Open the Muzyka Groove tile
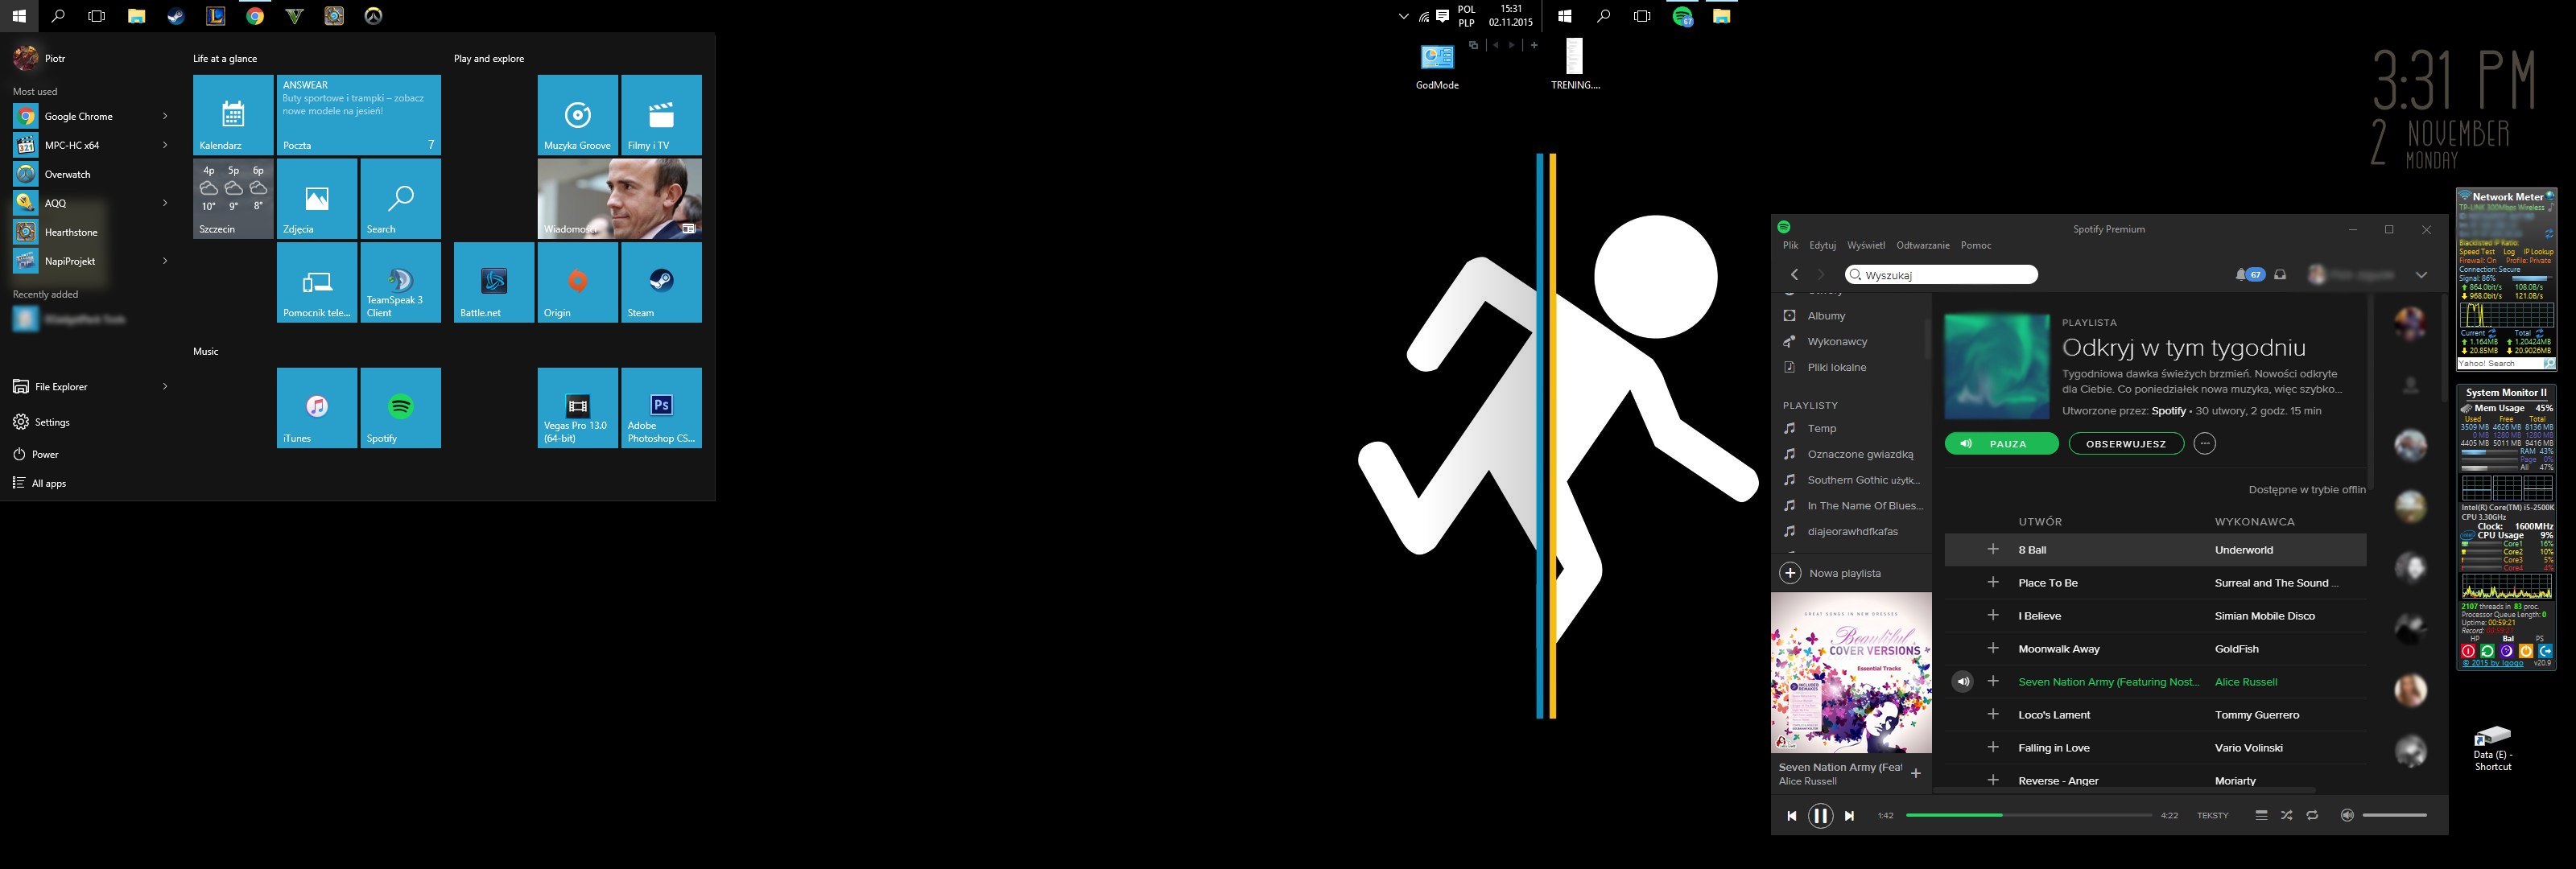This screenshot has width=2576, height=869. (577, 114)
